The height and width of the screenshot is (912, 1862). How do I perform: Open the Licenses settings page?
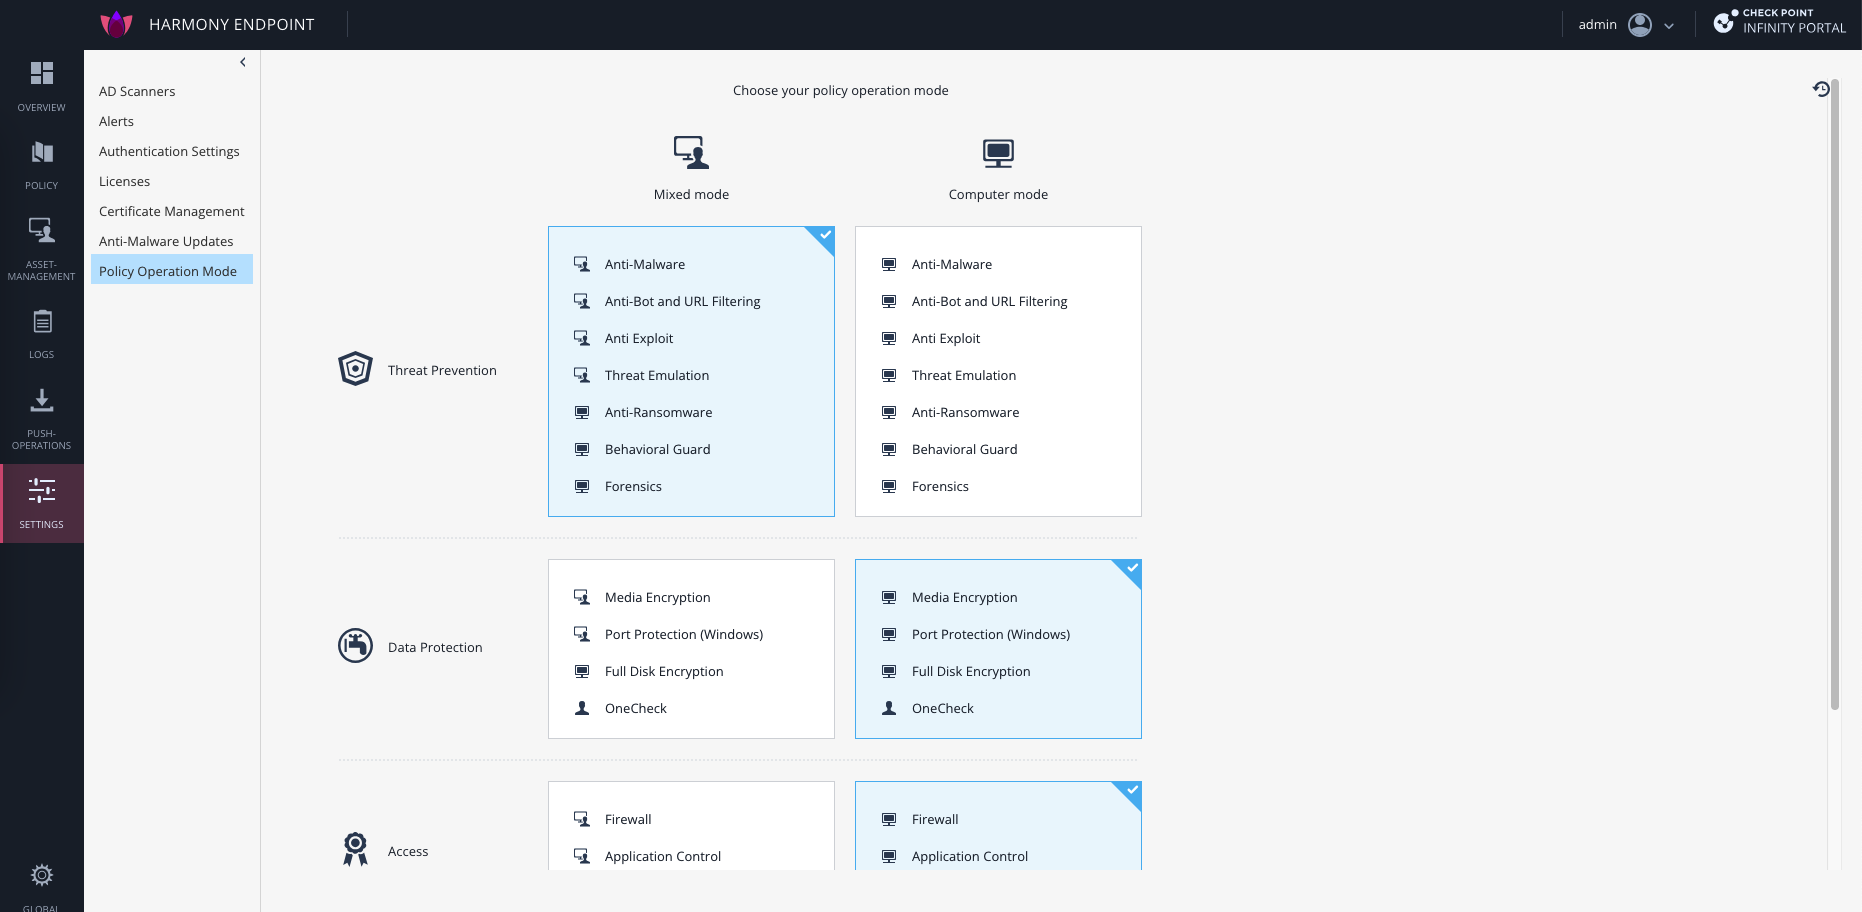(x=124, y=181)
